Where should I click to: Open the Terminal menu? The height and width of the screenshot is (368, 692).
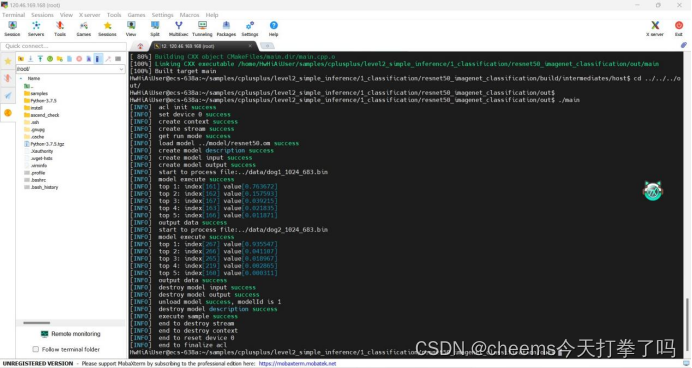point(14,15)
